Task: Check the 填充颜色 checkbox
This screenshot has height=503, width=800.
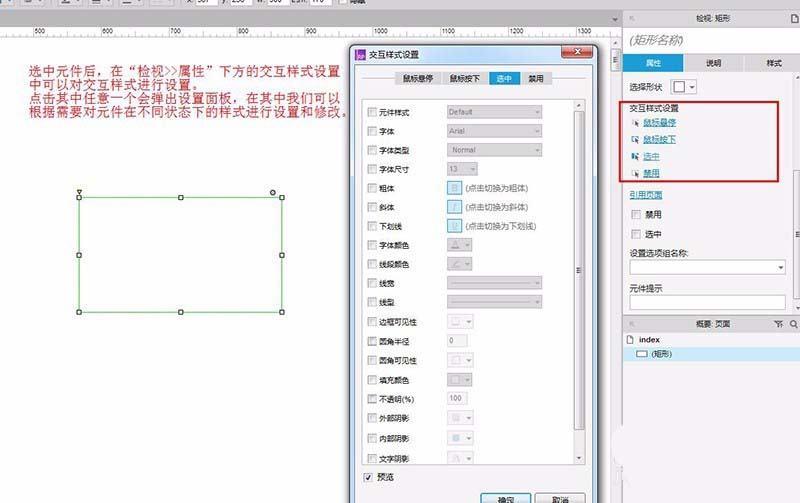Action: pyautogui.click(x=372, y=380)
